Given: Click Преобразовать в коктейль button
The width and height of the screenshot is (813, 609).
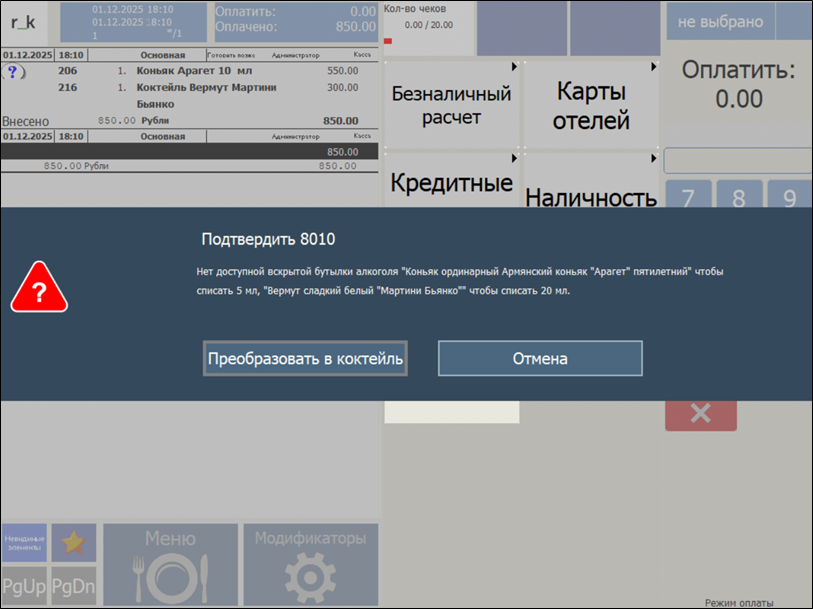Looking at the screenshot, I should (305, 358).
